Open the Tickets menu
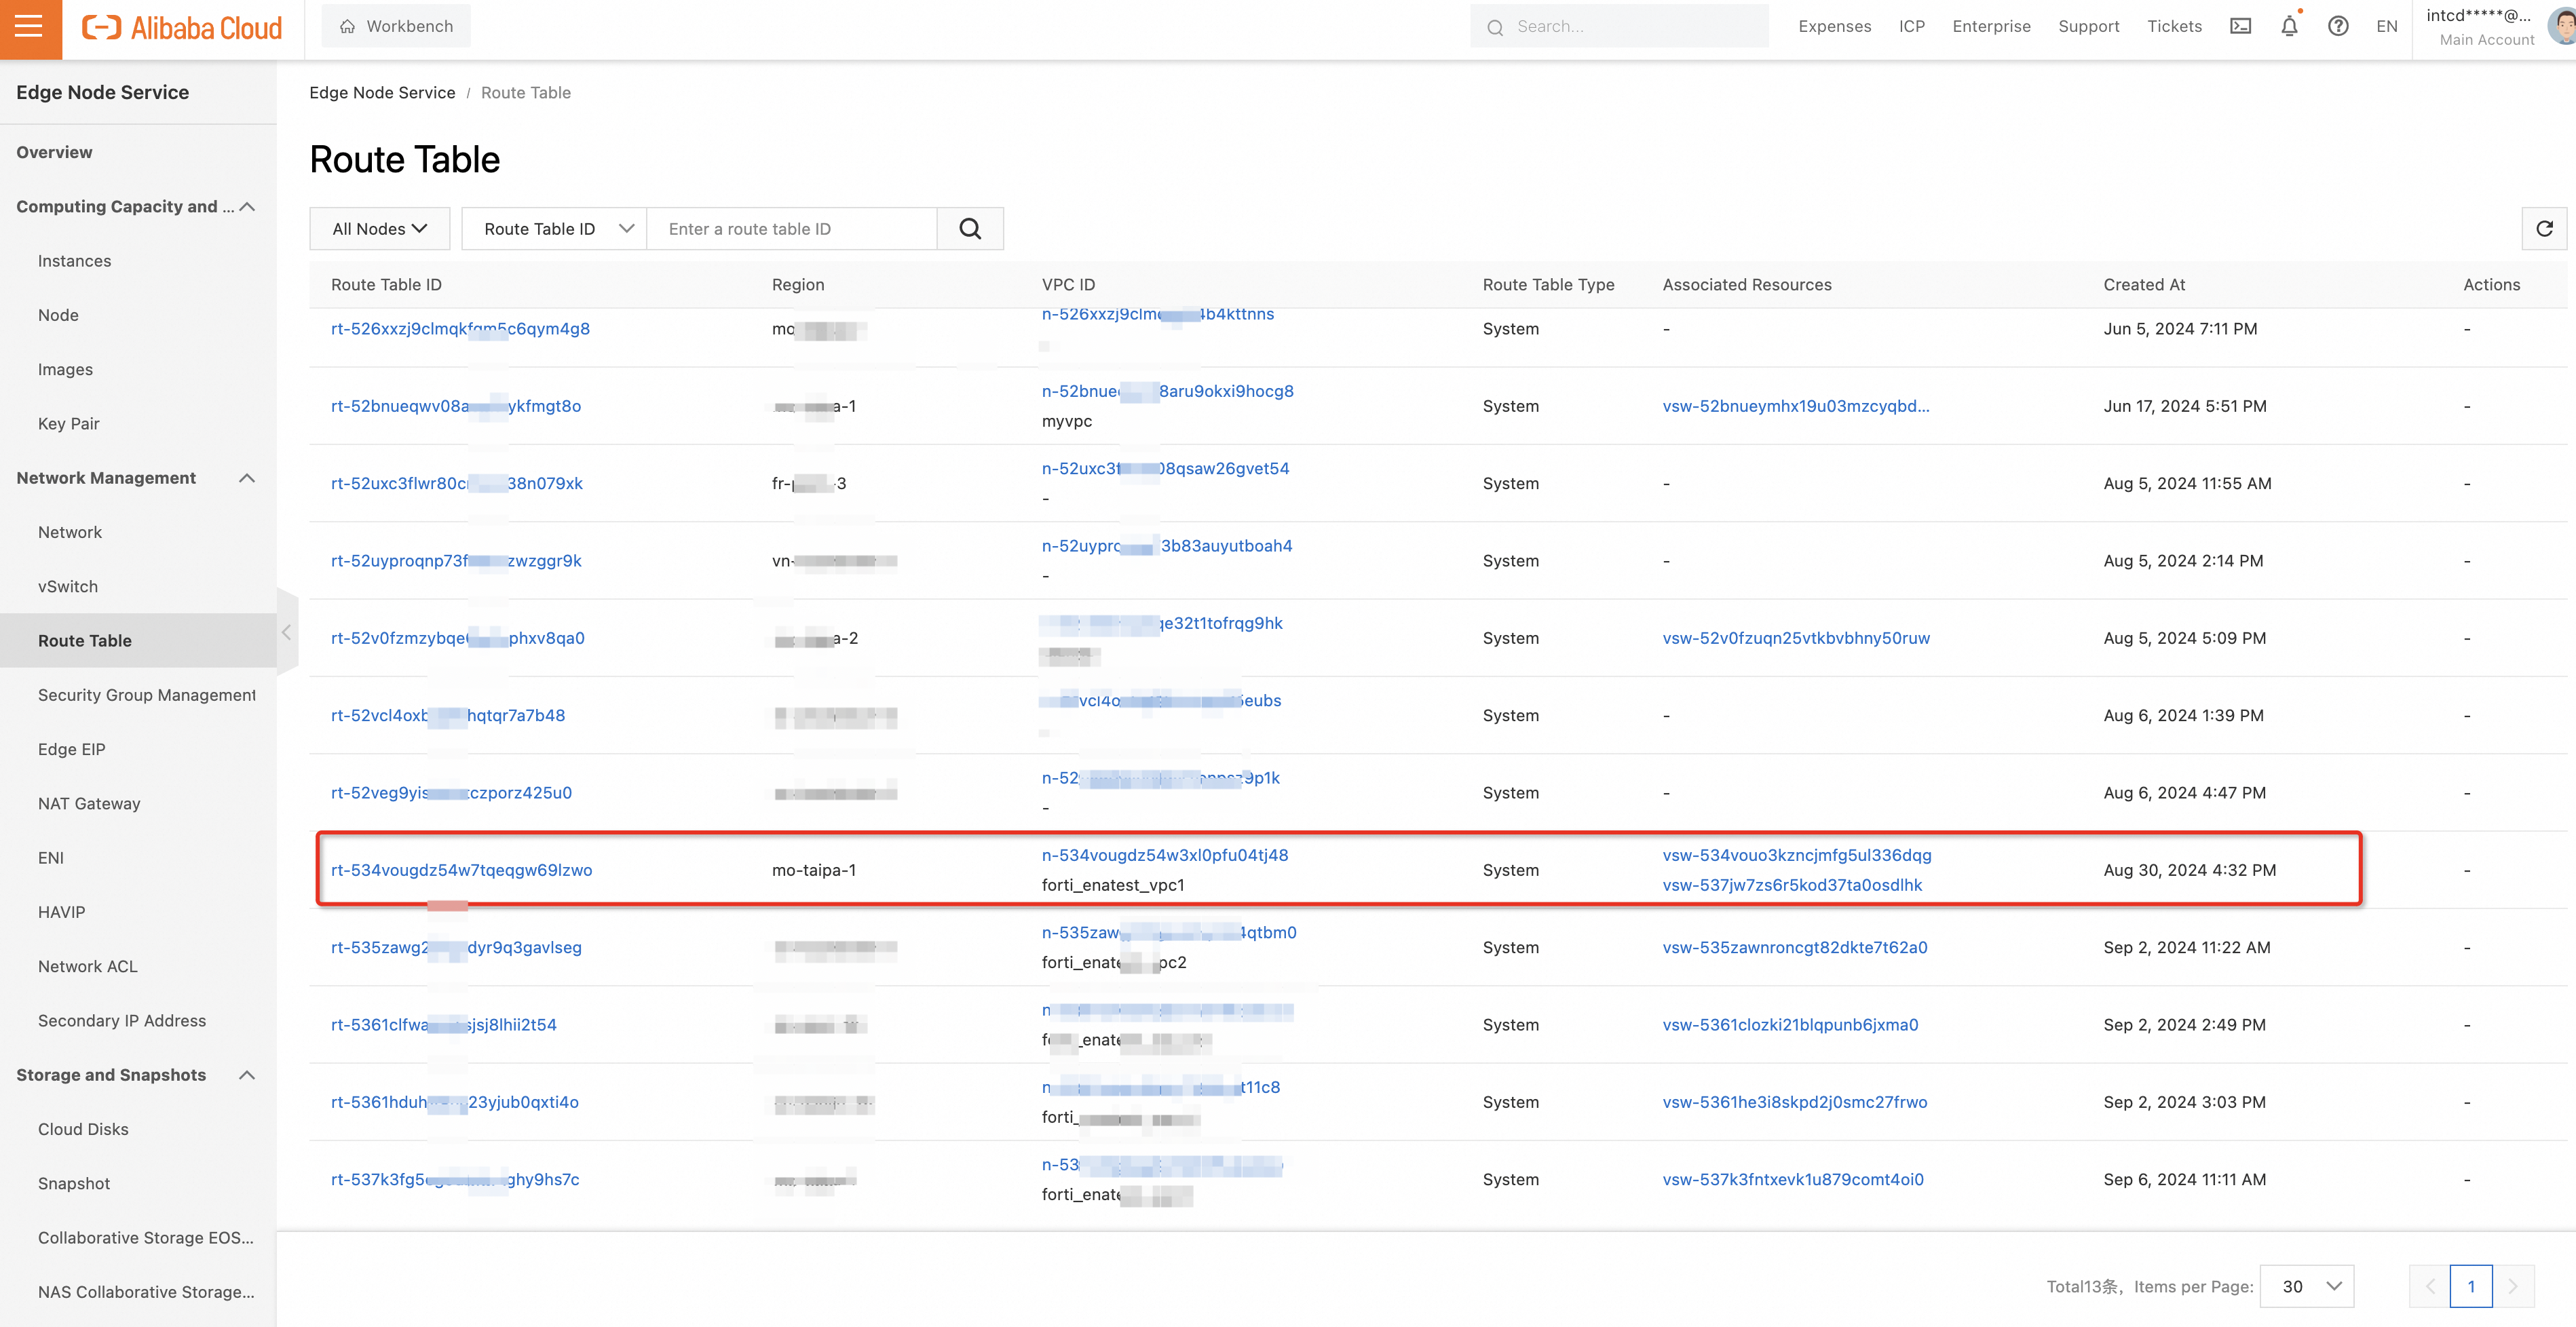 tap(2174, 27)
